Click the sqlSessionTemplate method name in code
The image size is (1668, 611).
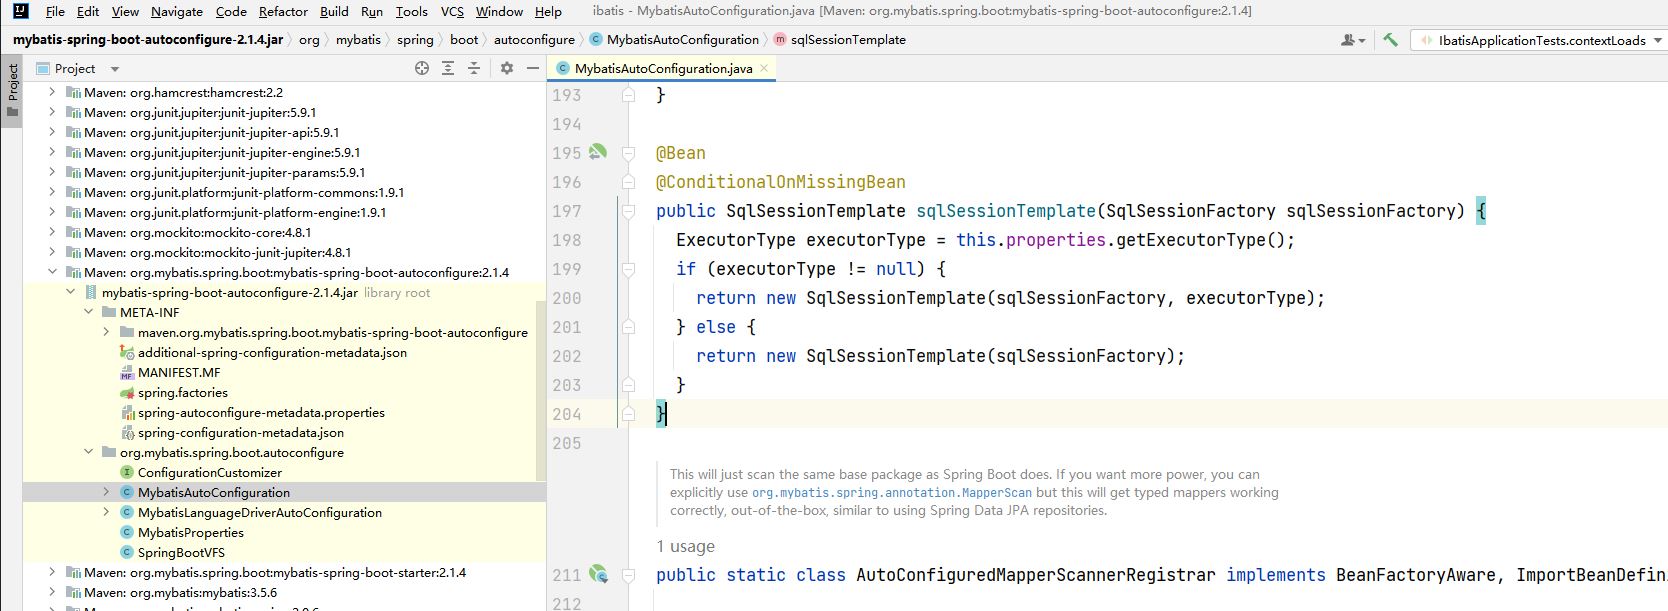point(1006,211)
